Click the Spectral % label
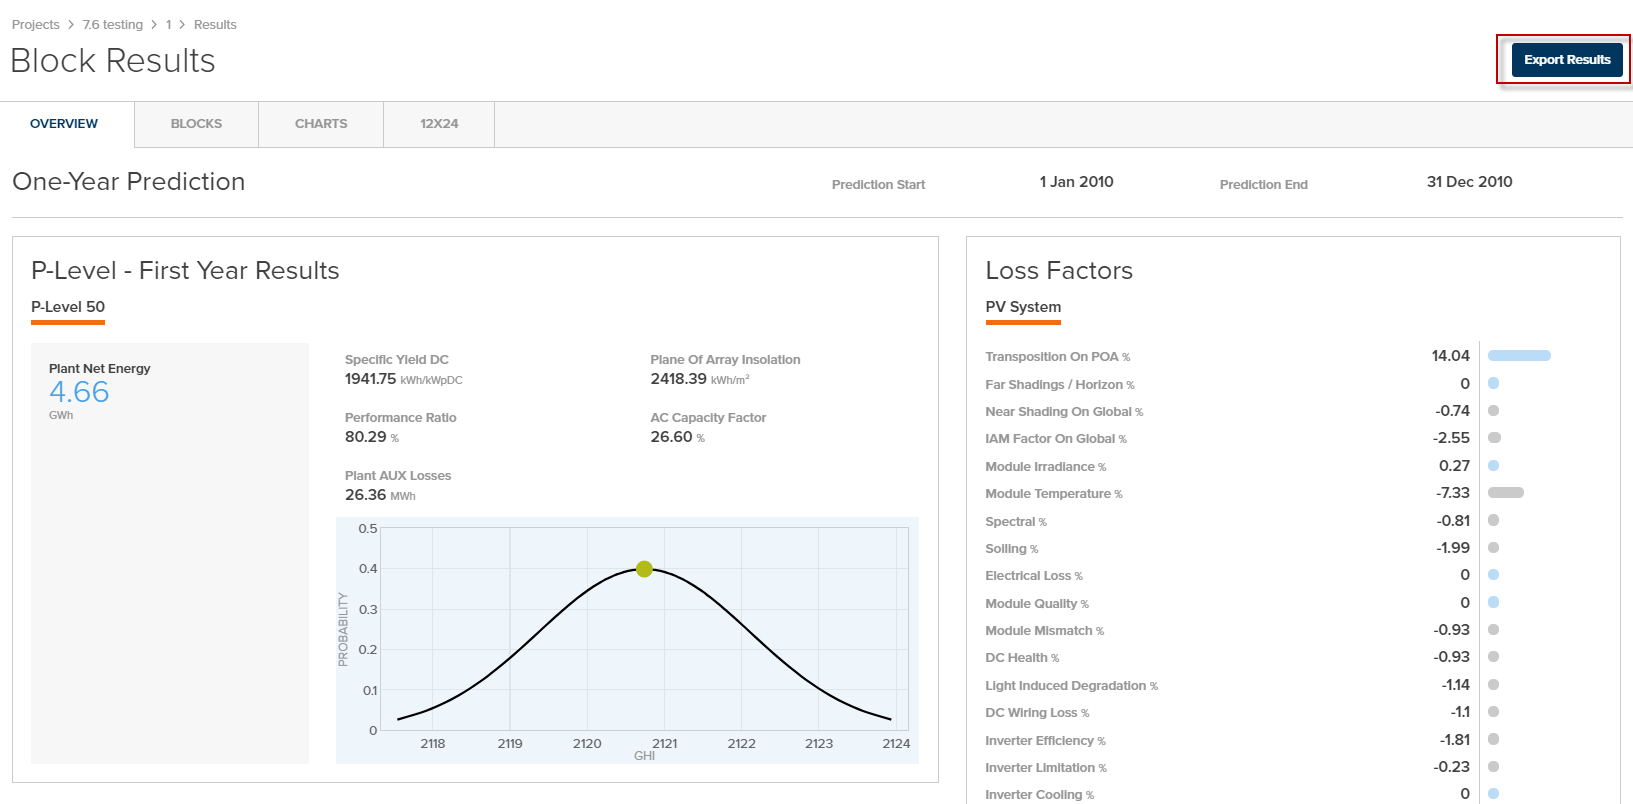 tap(1016, 522)
